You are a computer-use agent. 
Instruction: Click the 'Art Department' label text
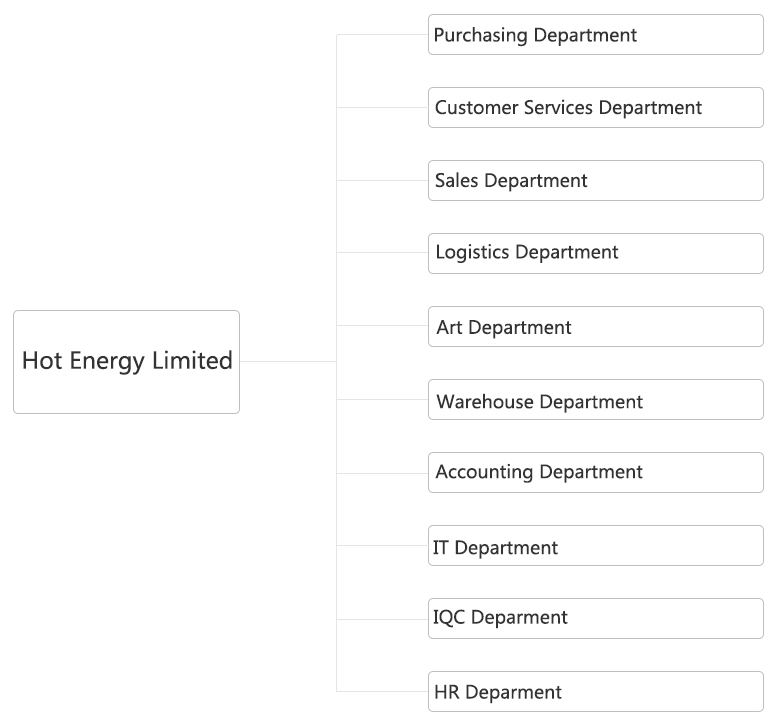(x=504, y=328)
